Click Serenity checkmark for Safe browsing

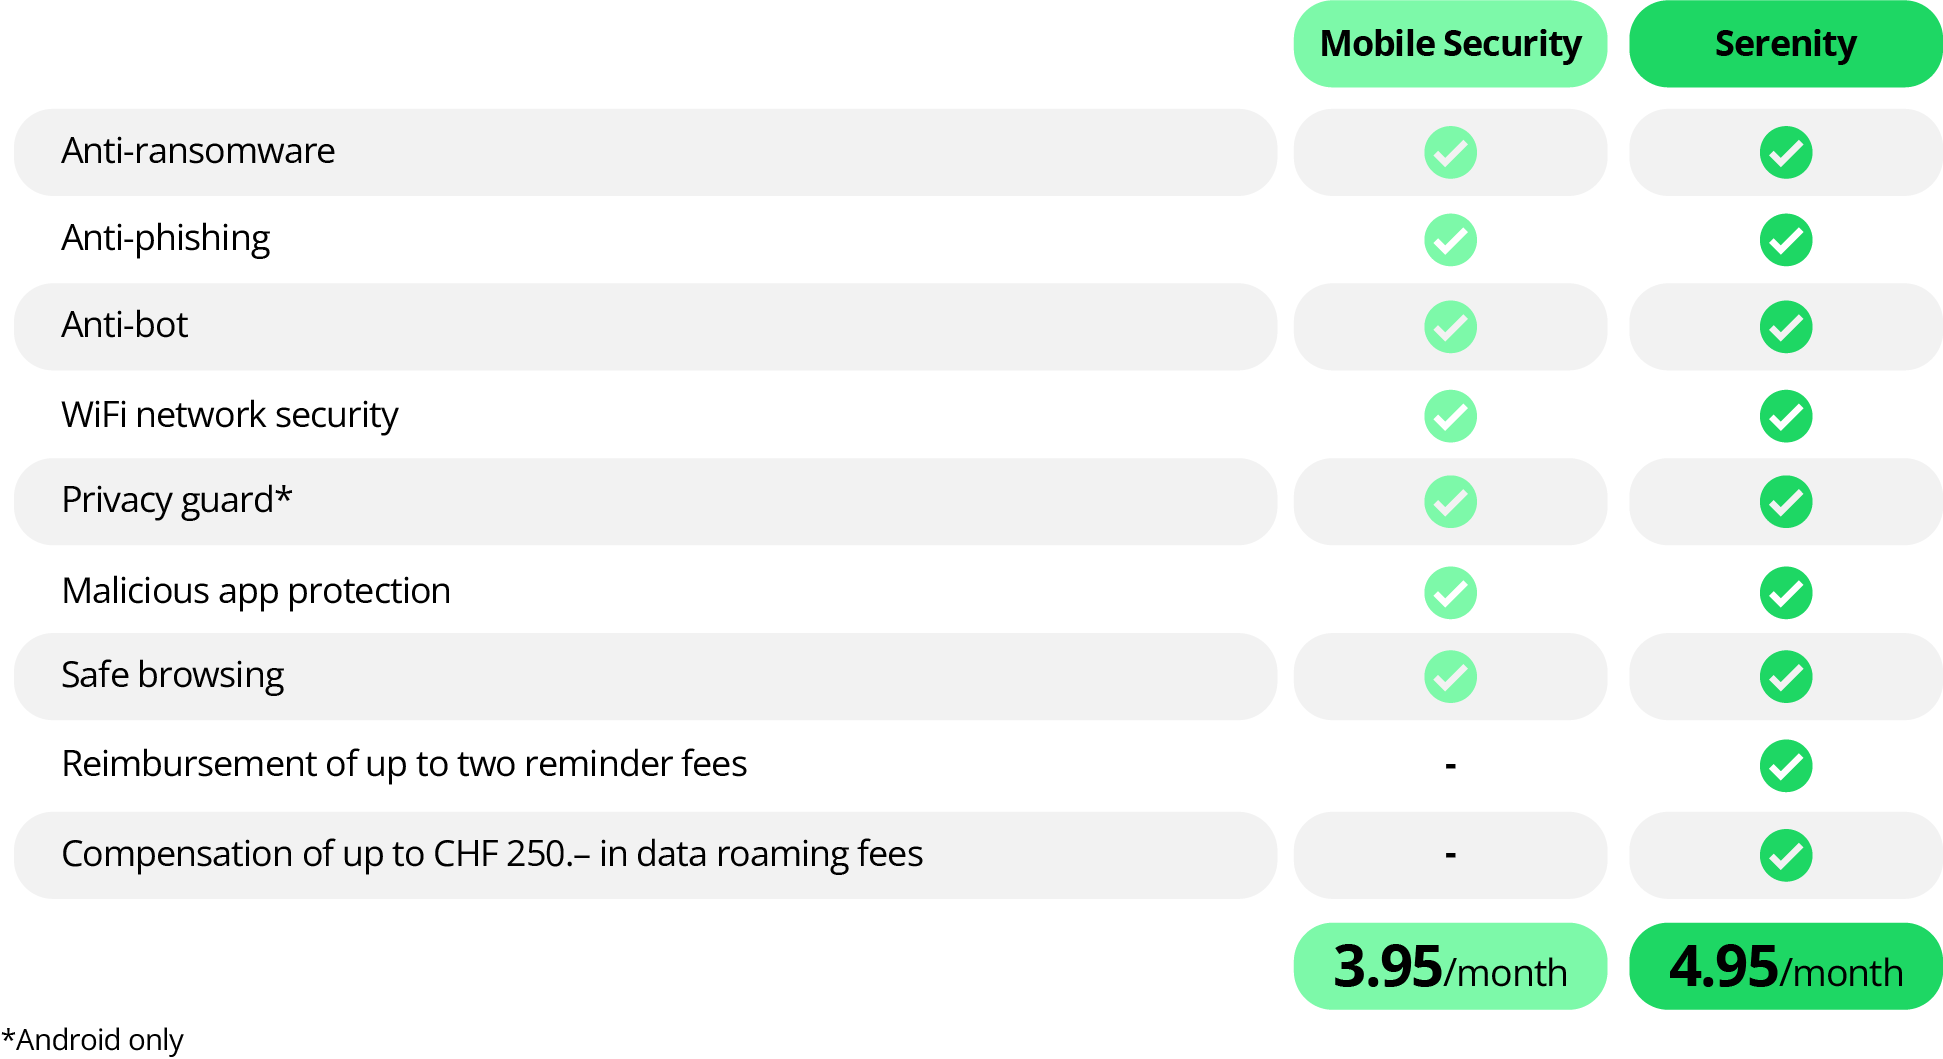pos(1785,677)
